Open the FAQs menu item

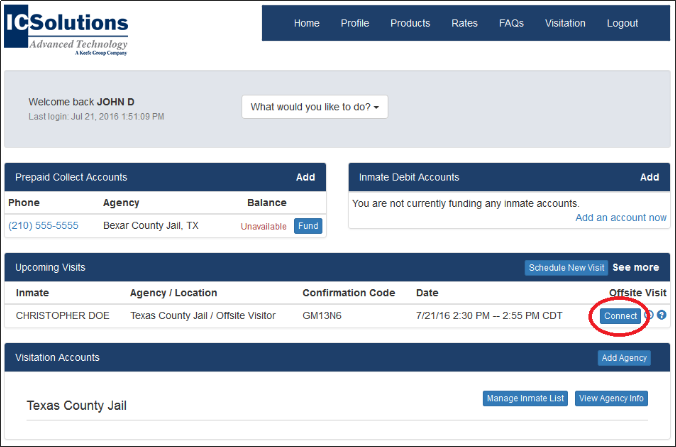[511, 23]
